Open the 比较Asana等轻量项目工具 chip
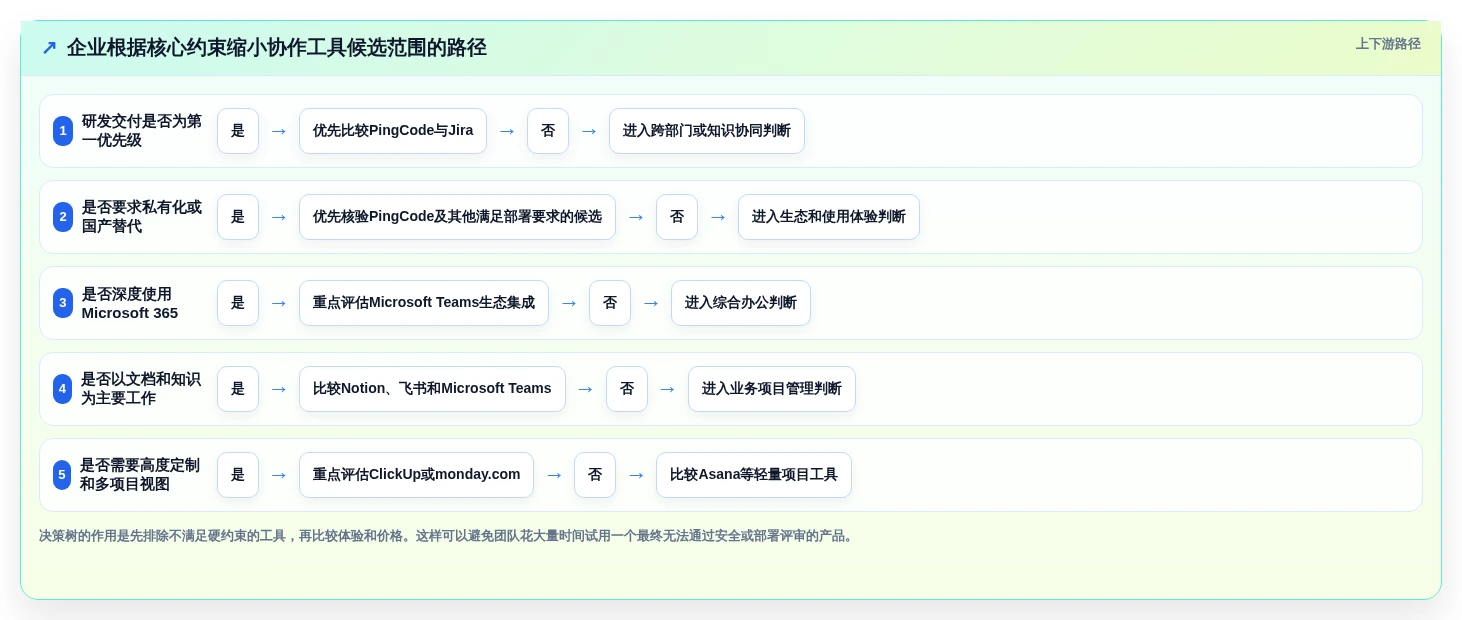The height and width of the screenshot is (620, 1462). tap(754, 475)
